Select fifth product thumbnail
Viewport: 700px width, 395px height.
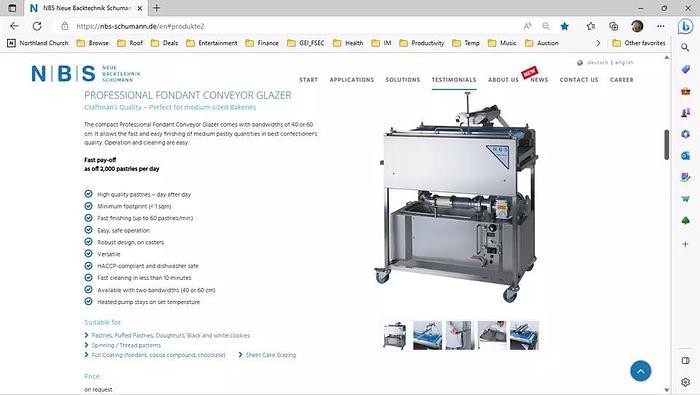coord(524,335)
